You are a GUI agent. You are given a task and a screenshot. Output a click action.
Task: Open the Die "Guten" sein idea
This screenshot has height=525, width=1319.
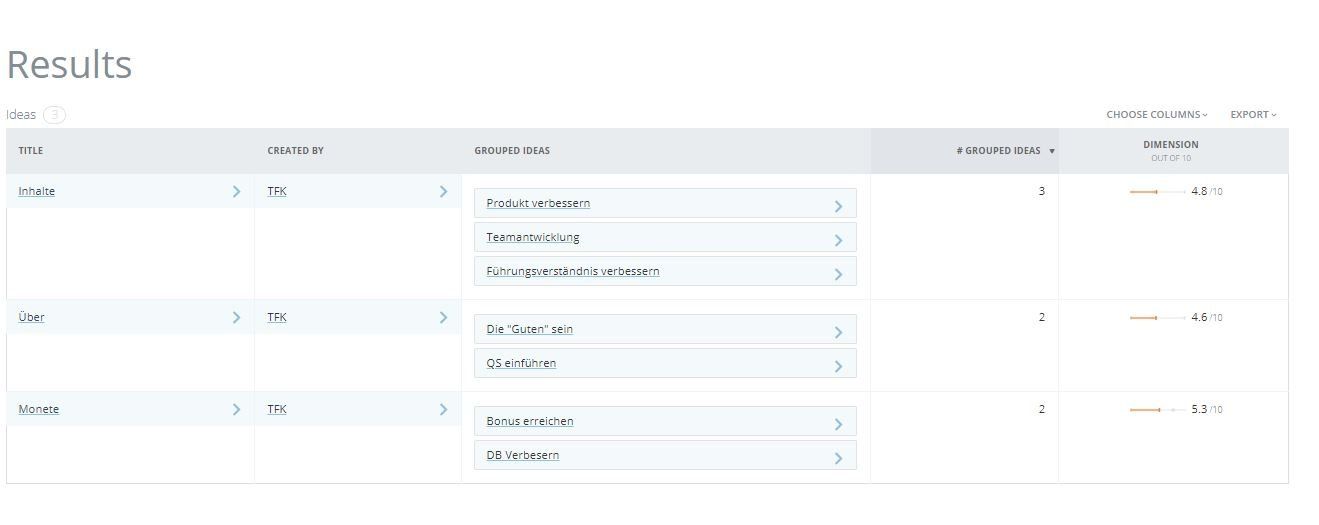tap(530, 329)
